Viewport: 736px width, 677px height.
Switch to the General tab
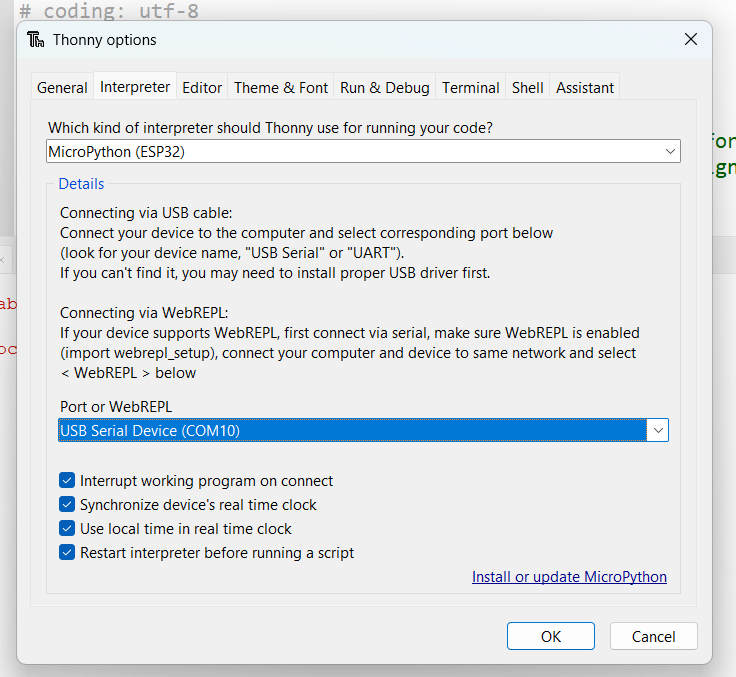tap(62, 88)
